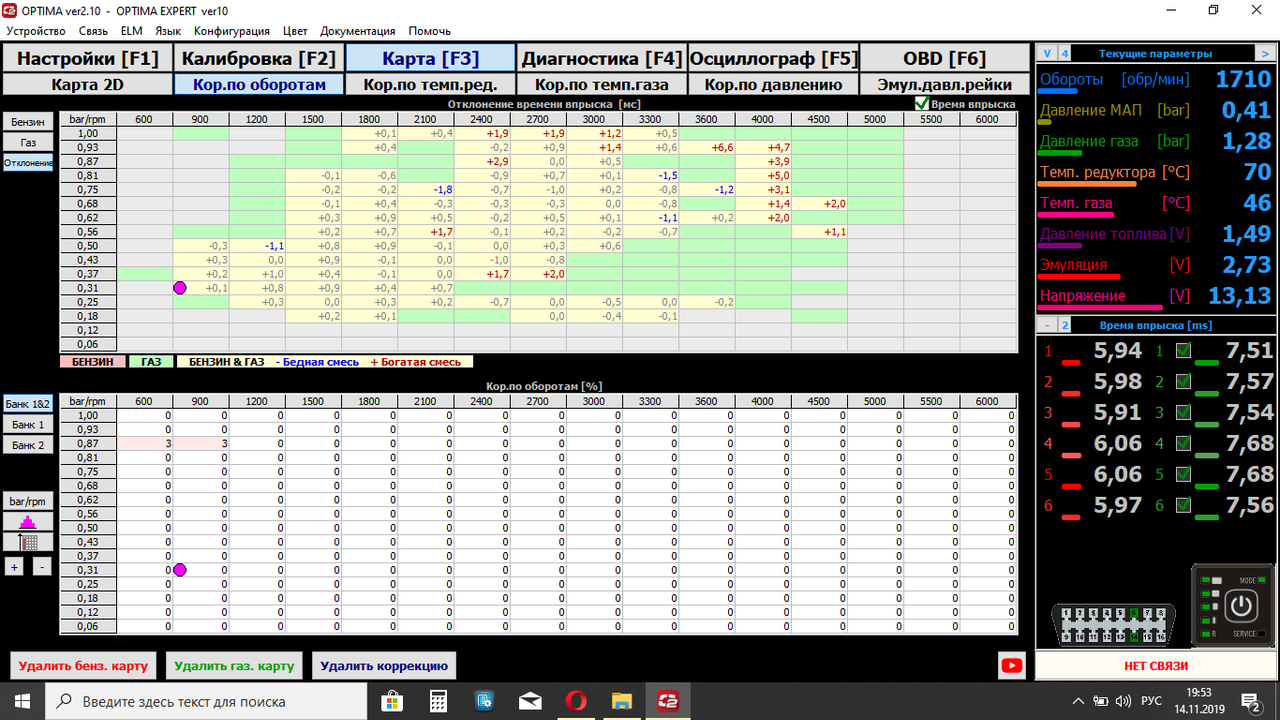Open the Mail app on the taskbar
Screen dimensions: 1280x720
point(530,700)
